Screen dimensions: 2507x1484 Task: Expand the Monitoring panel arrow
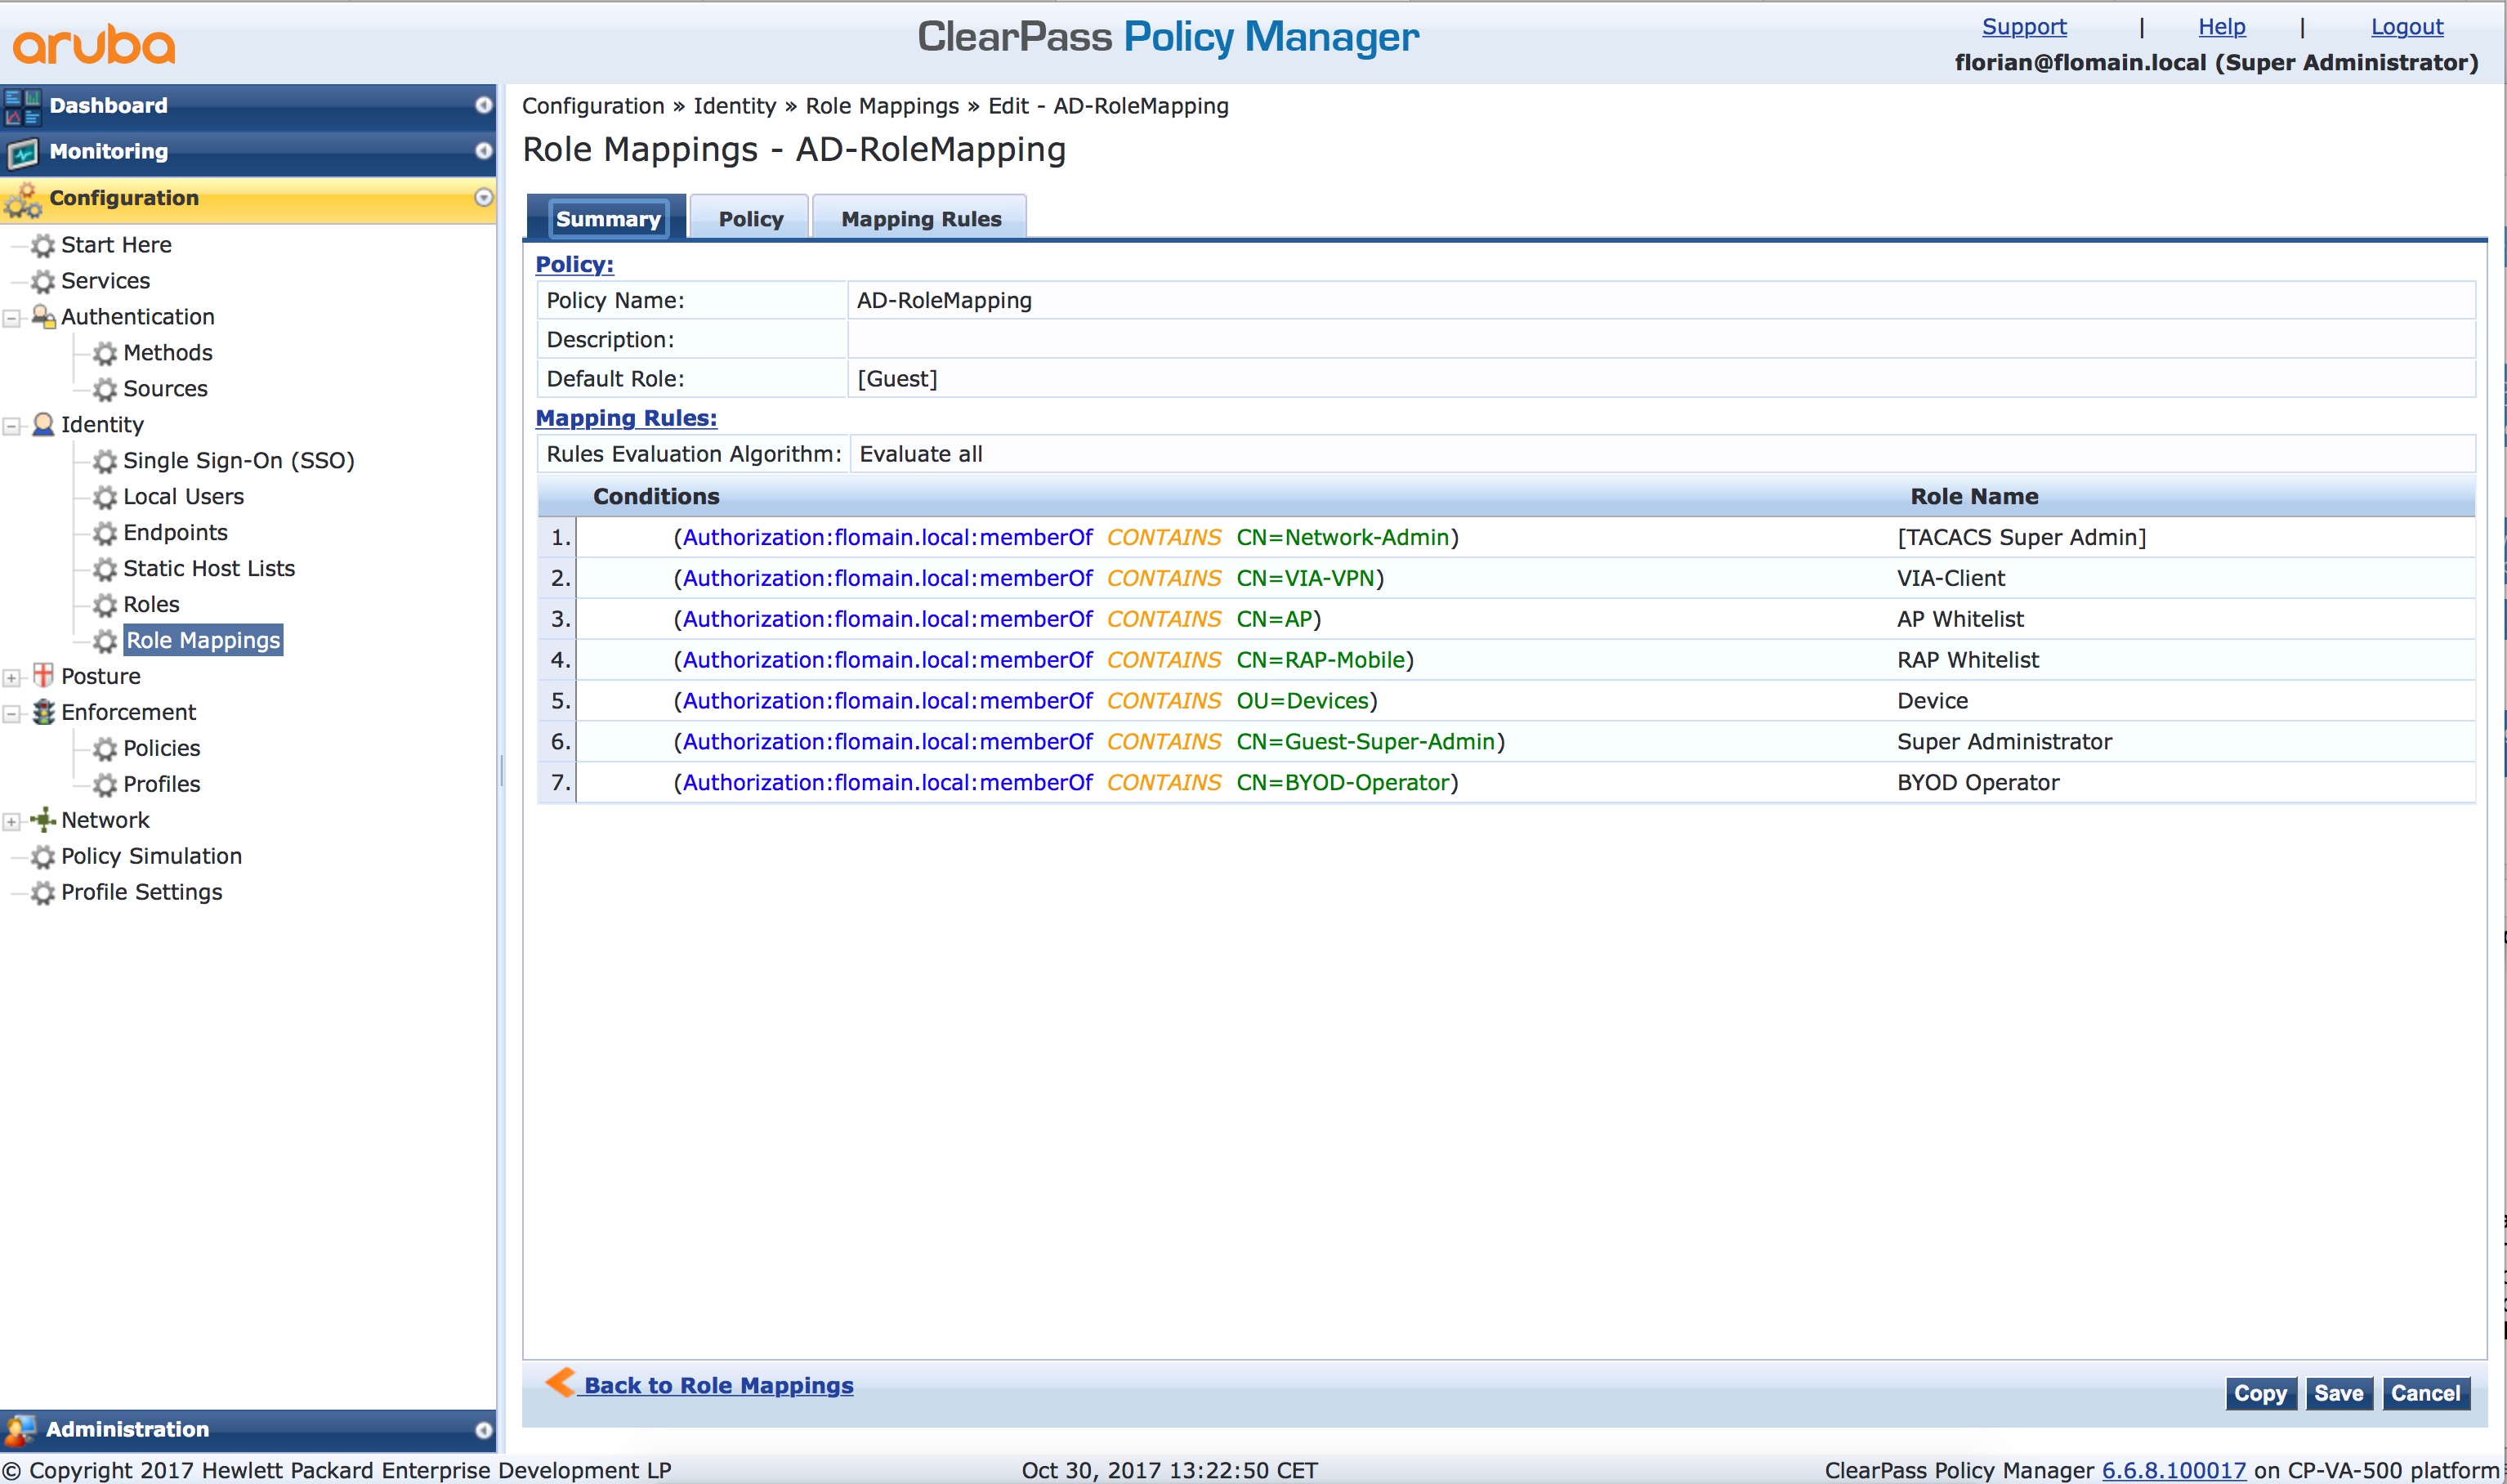[483, 151]
